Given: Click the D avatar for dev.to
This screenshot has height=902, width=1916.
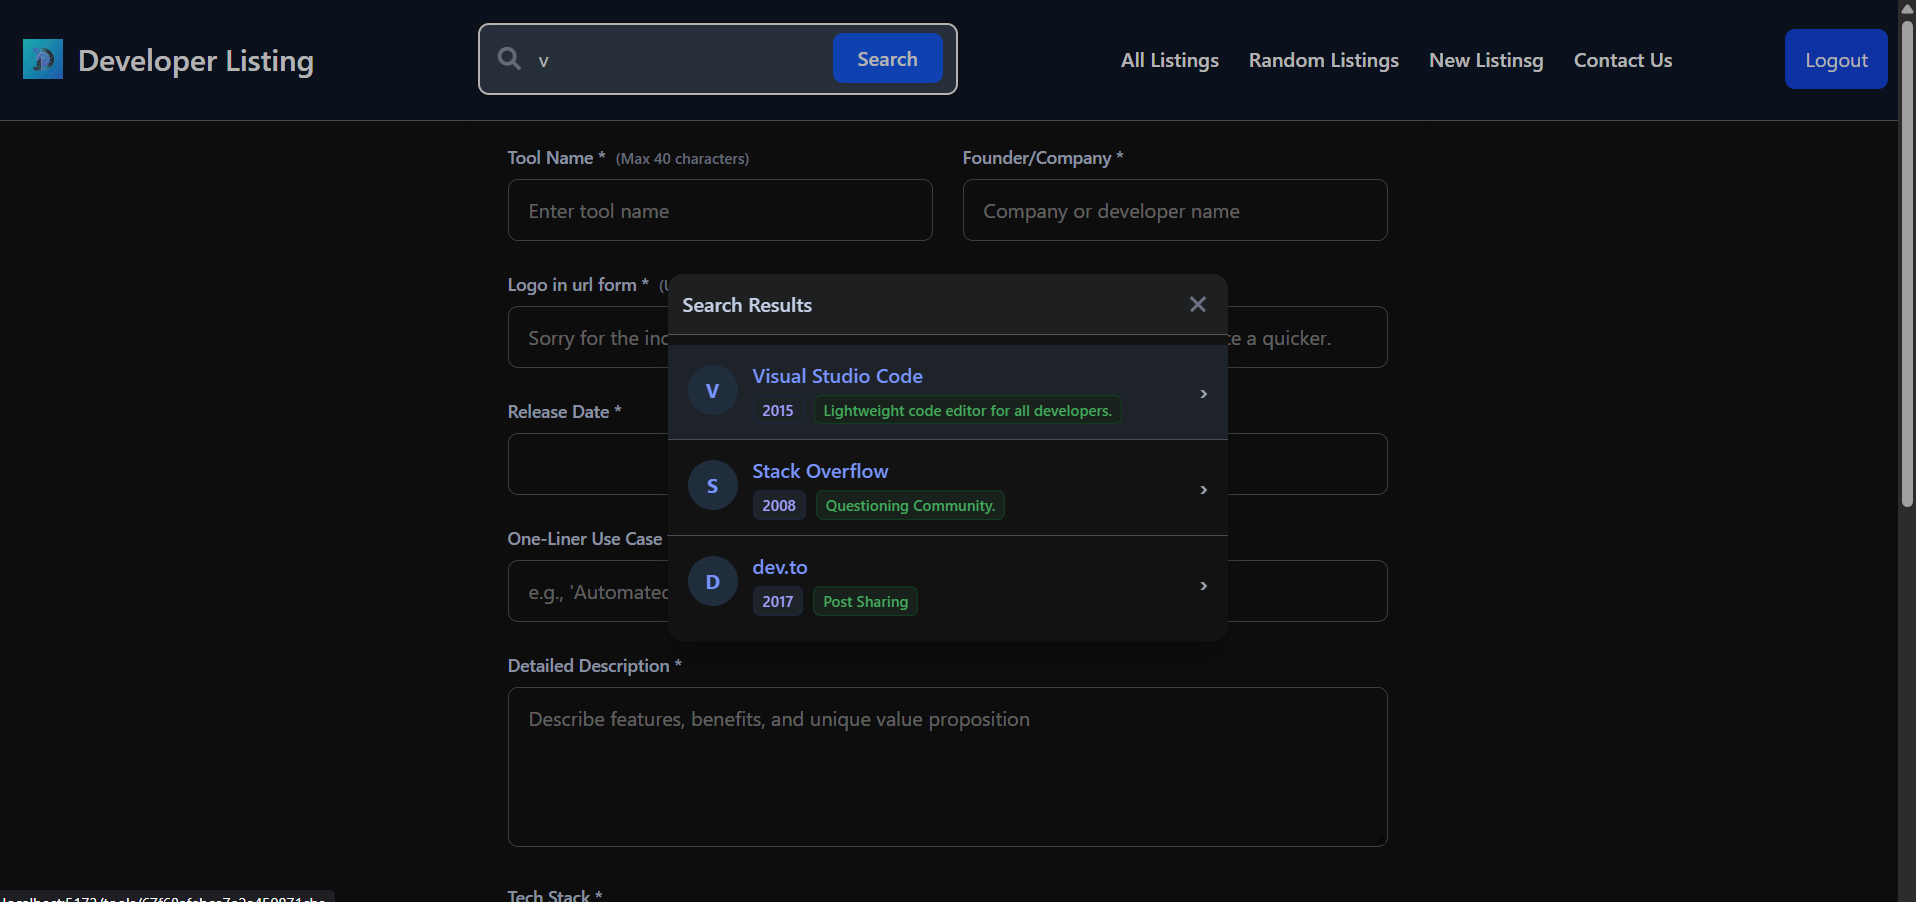Looking at the screenshot, I should pyautogui.click(x=712, y=582).
